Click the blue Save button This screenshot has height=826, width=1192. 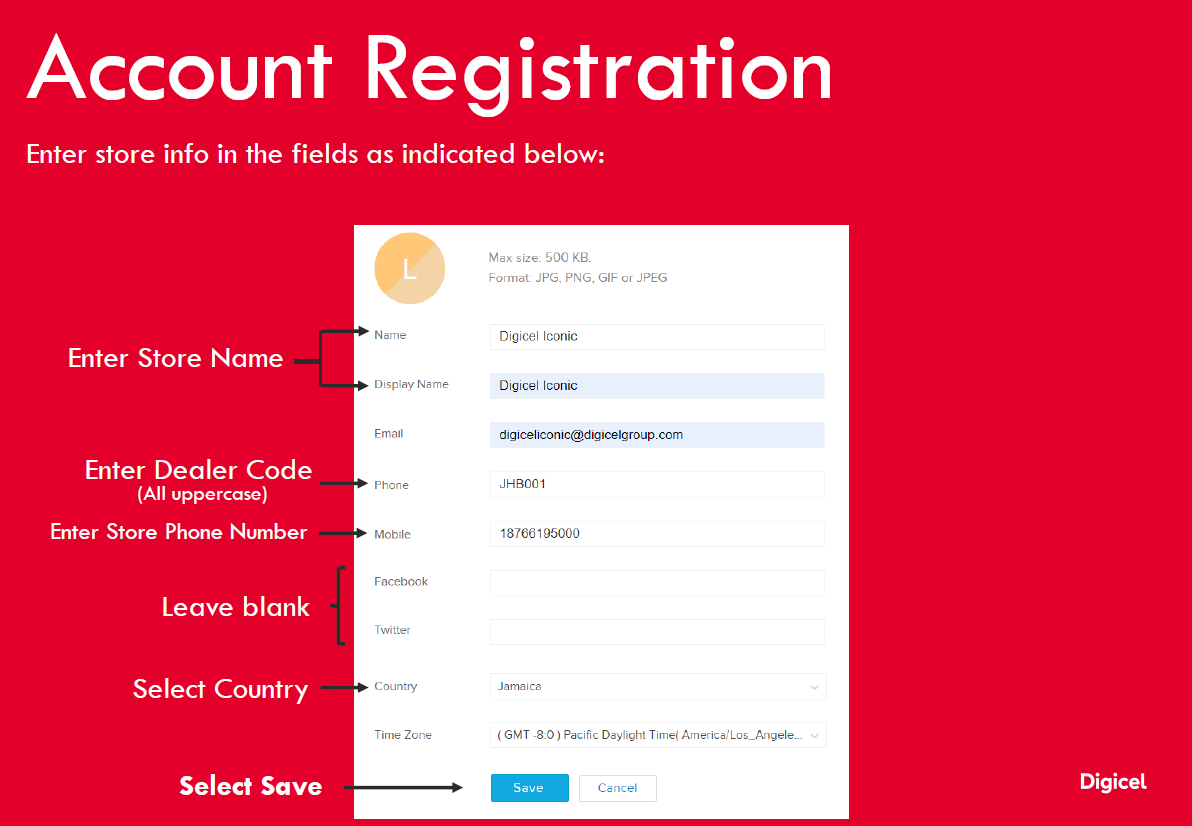pyautogui.click(x=529, y=788)
